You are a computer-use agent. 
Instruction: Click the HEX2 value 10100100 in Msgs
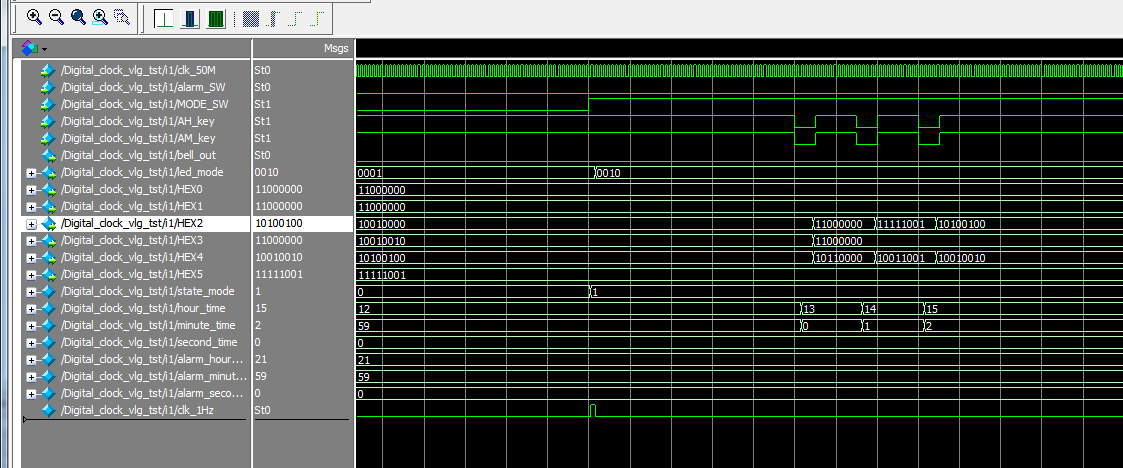279,224
